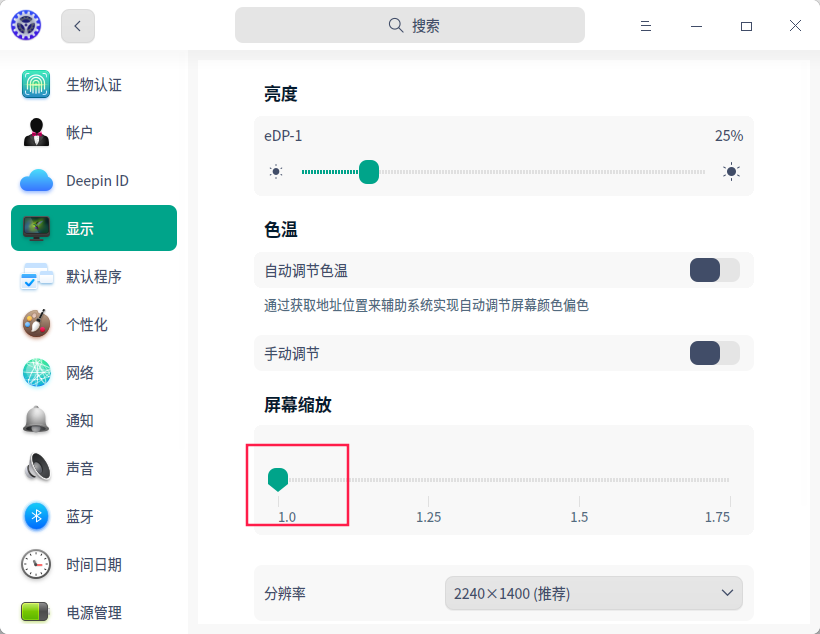Viewport: 820px width, 634px height.
Task: Open the 默认程序 settings
Action: [x=94, y=276]
